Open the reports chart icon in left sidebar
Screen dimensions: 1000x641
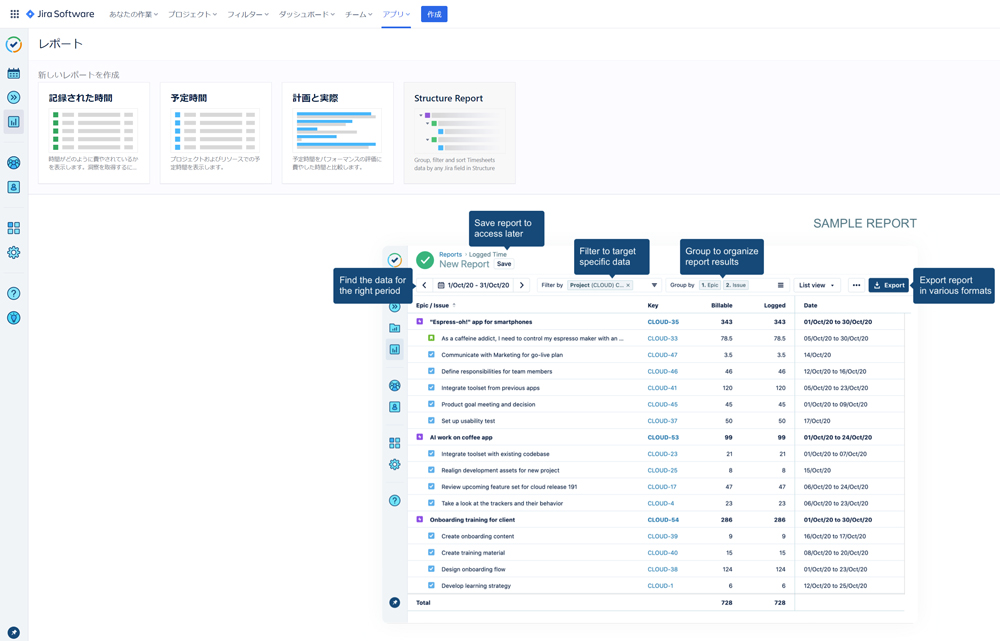[13, 122]
